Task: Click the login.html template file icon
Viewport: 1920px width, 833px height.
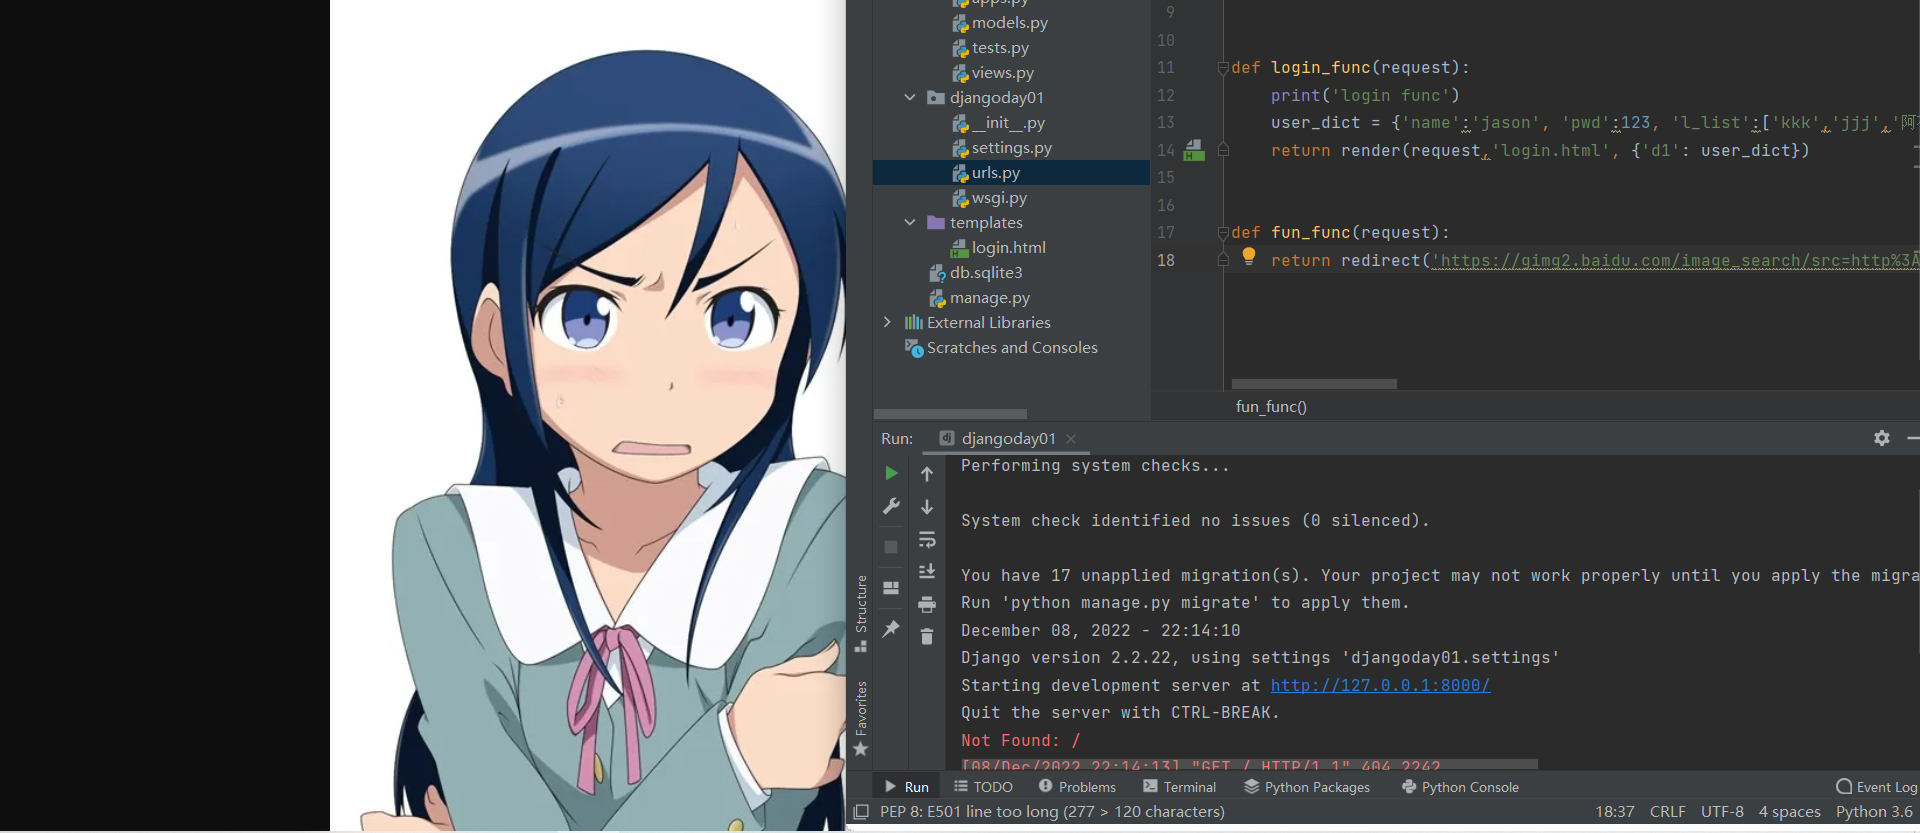Action: point(960,248)
